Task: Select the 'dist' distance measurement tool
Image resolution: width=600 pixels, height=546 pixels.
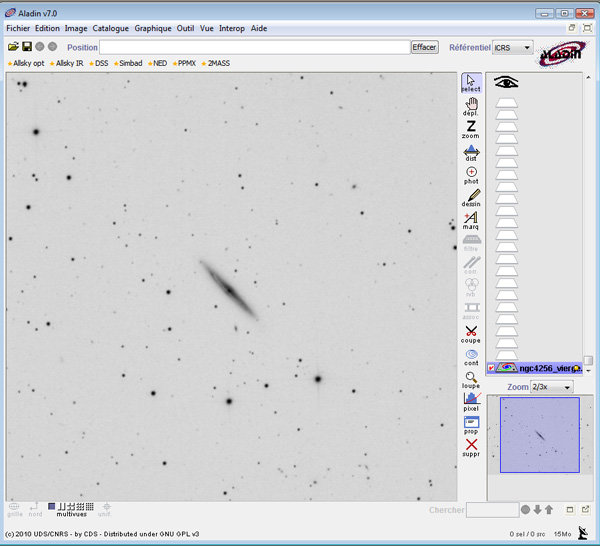Action: tap(471, 152)
